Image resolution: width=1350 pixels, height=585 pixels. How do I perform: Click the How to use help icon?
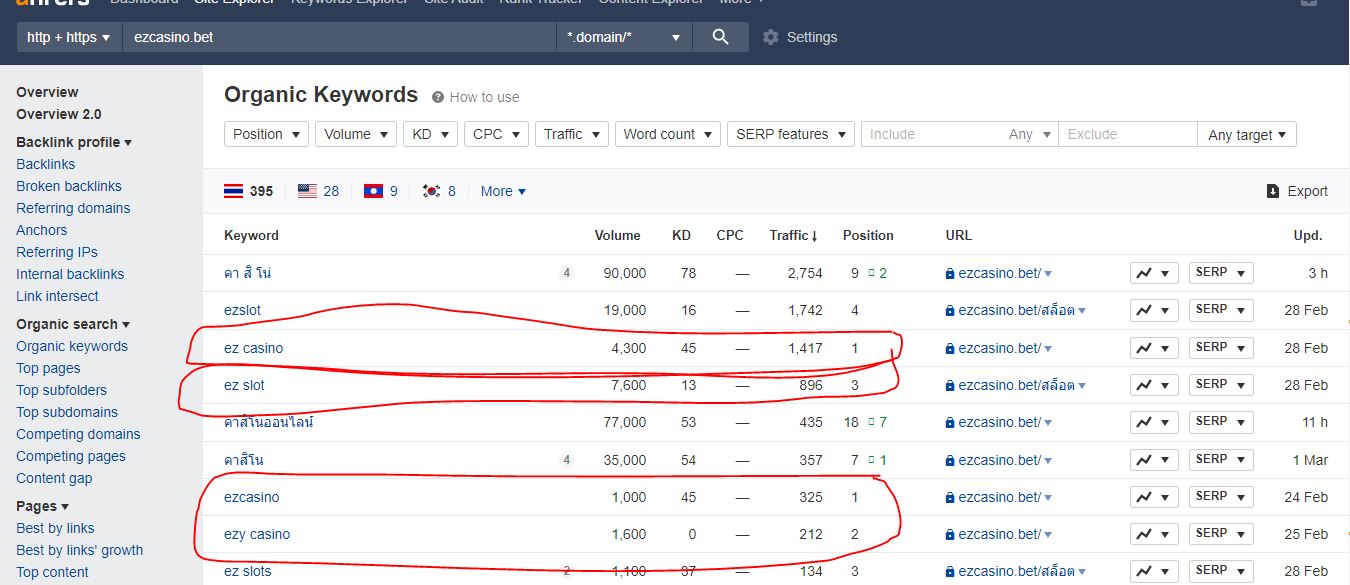tap(438, 97)
